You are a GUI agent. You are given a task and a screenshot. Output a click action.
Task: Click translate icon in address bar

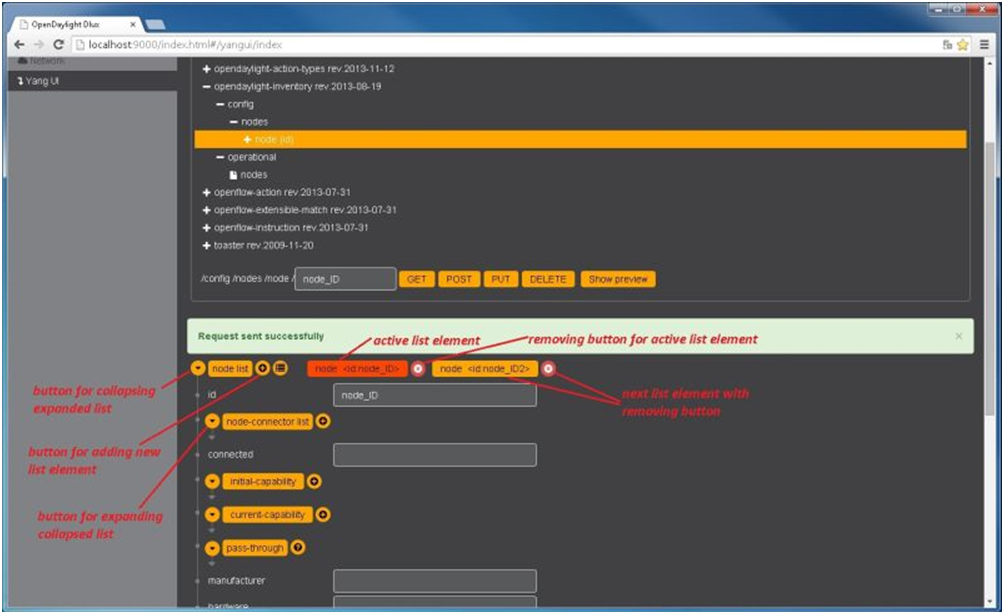point(947,45)
